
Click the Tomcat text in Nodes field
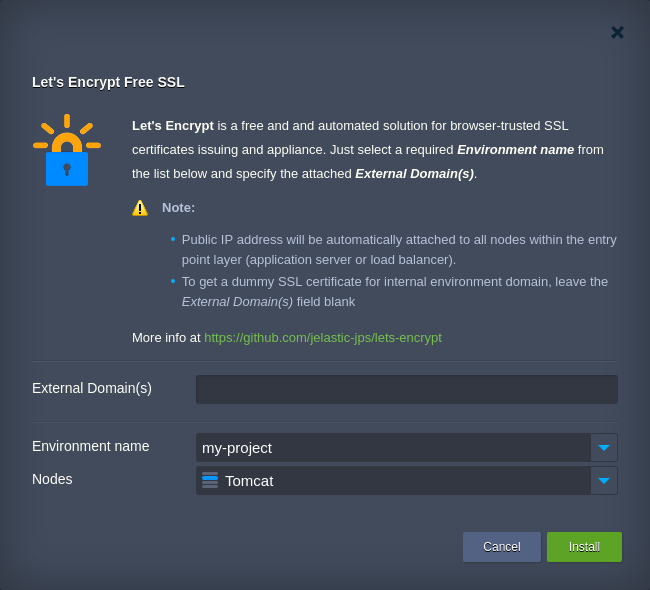249,481
